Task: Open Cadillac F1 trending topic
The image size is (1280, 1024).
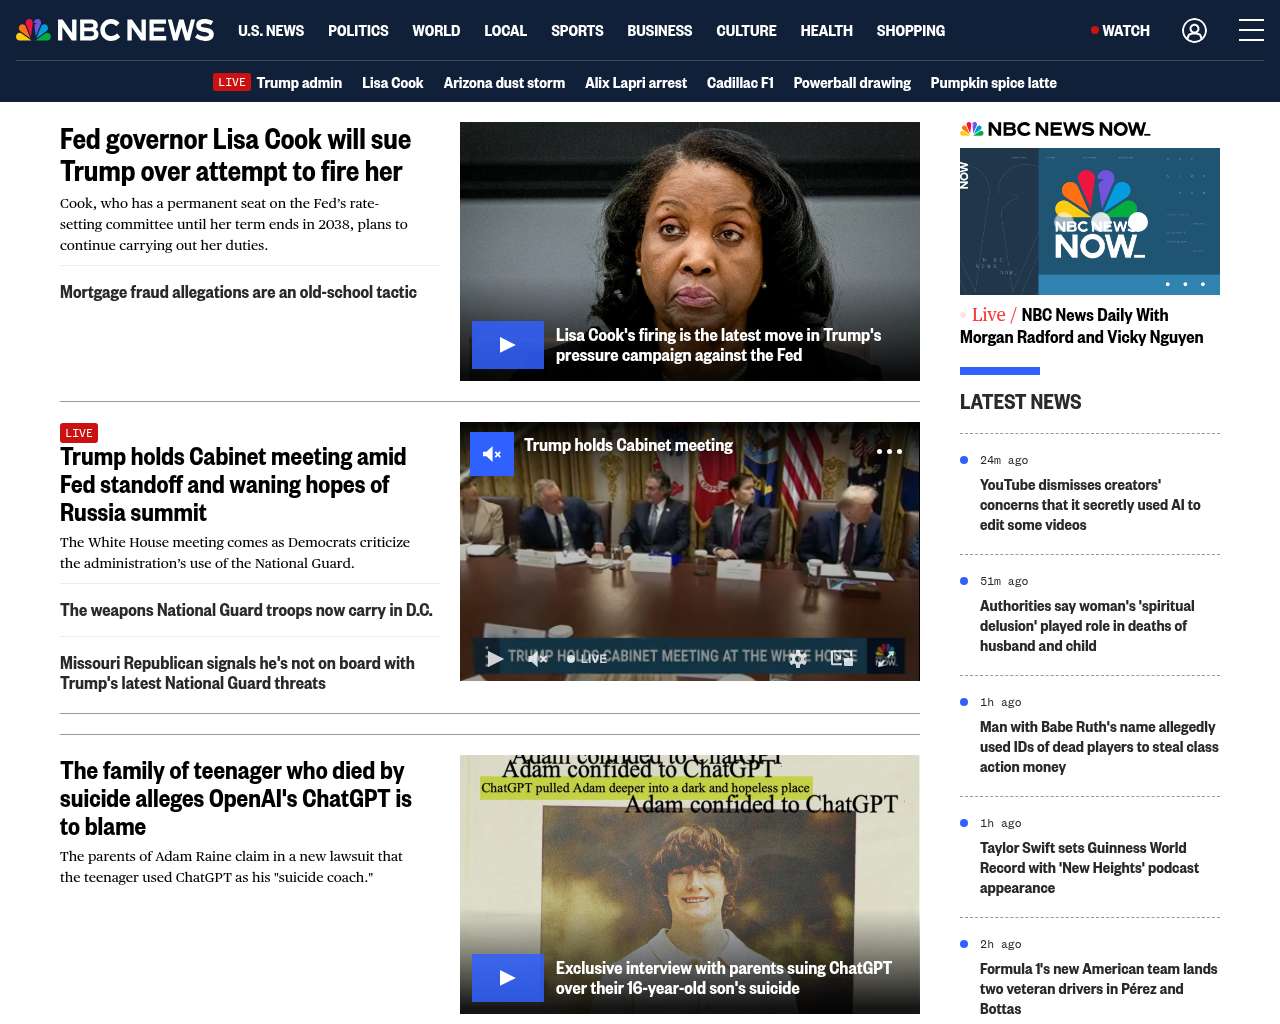Action: (740, 83)
